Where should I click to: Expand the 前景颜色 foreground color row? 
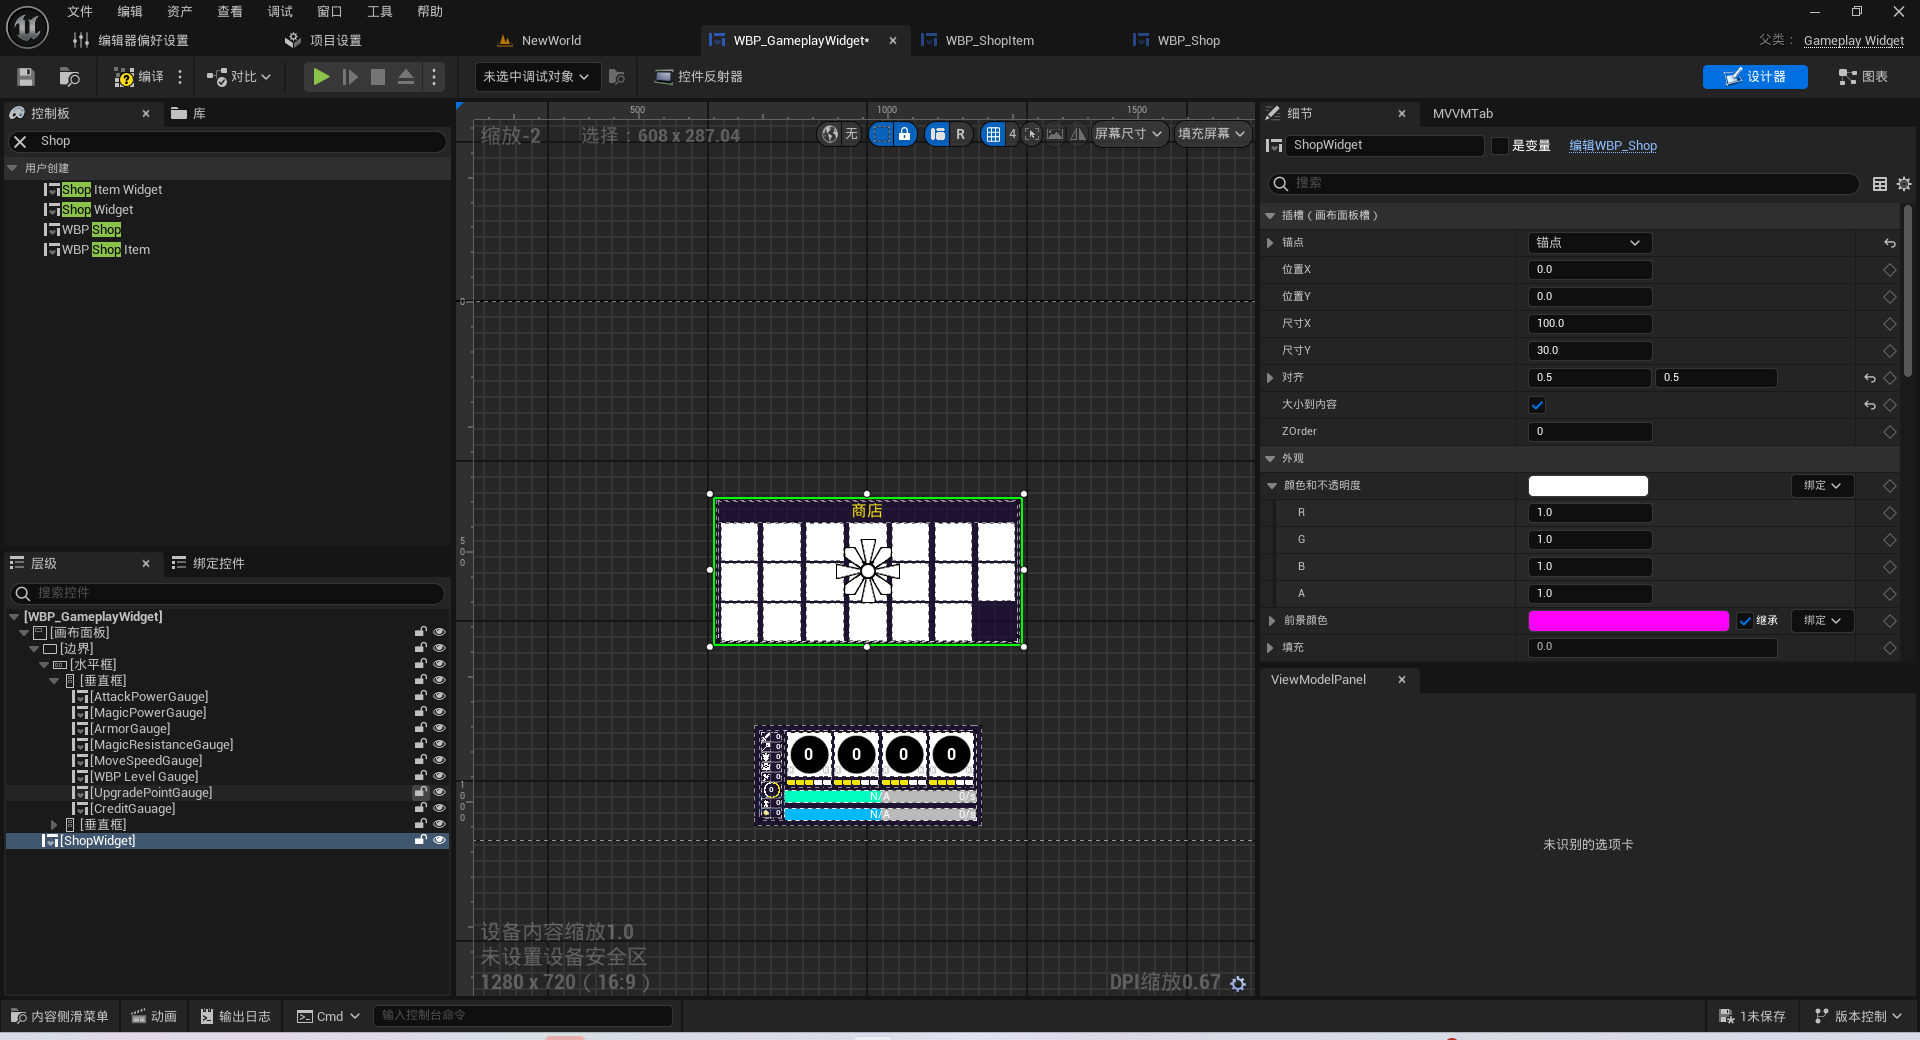(x=1271, y=621)
